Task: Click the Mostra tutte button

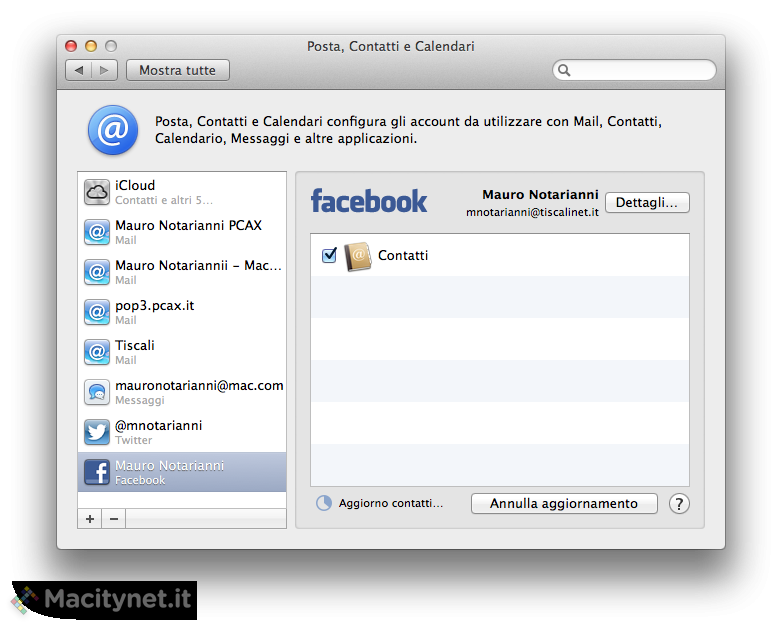Action: point(178,70)
